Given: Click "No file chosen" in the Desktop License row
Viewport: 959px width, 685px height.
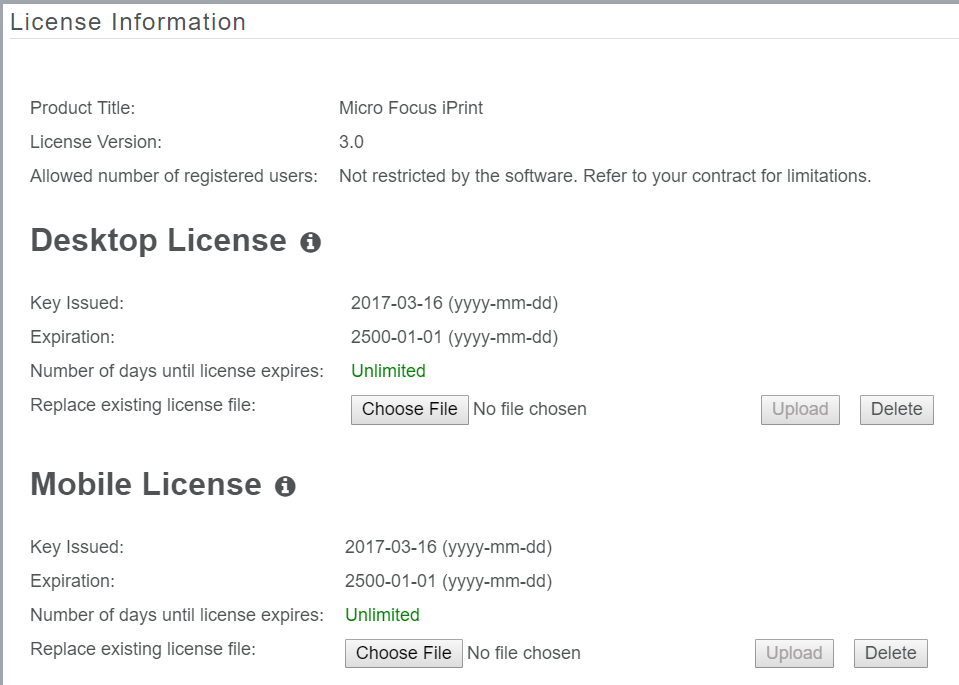Looking at the screenshot, I should 529,409.
